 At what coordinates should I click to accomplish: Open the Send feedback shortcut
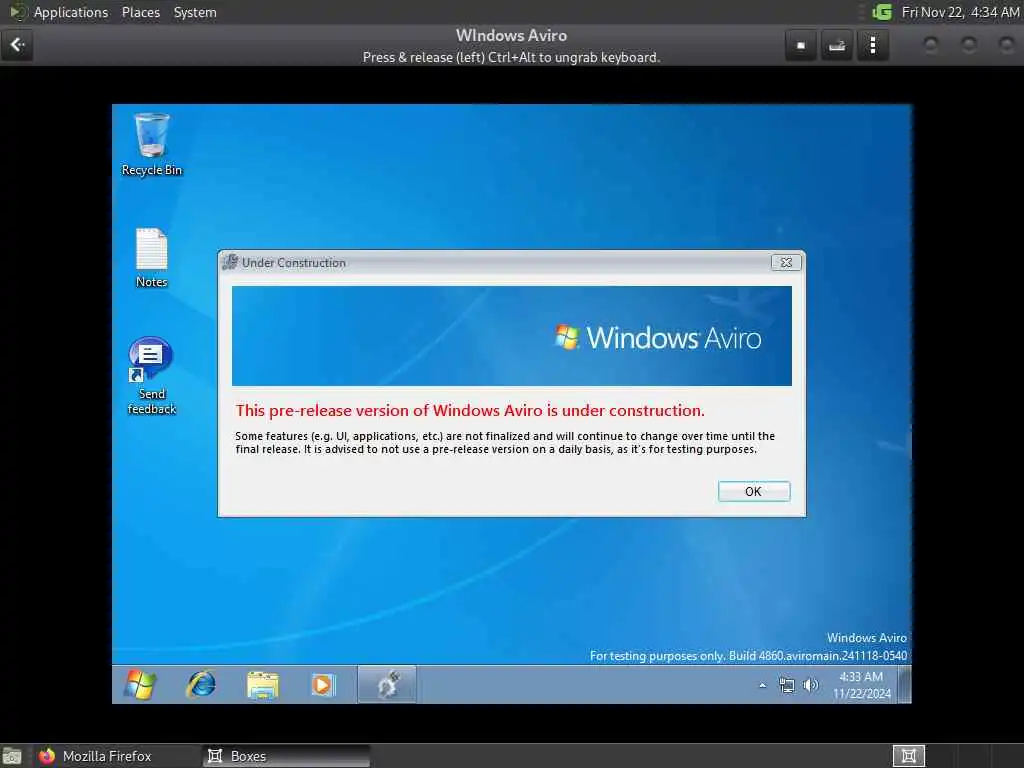tap(152, 376)
